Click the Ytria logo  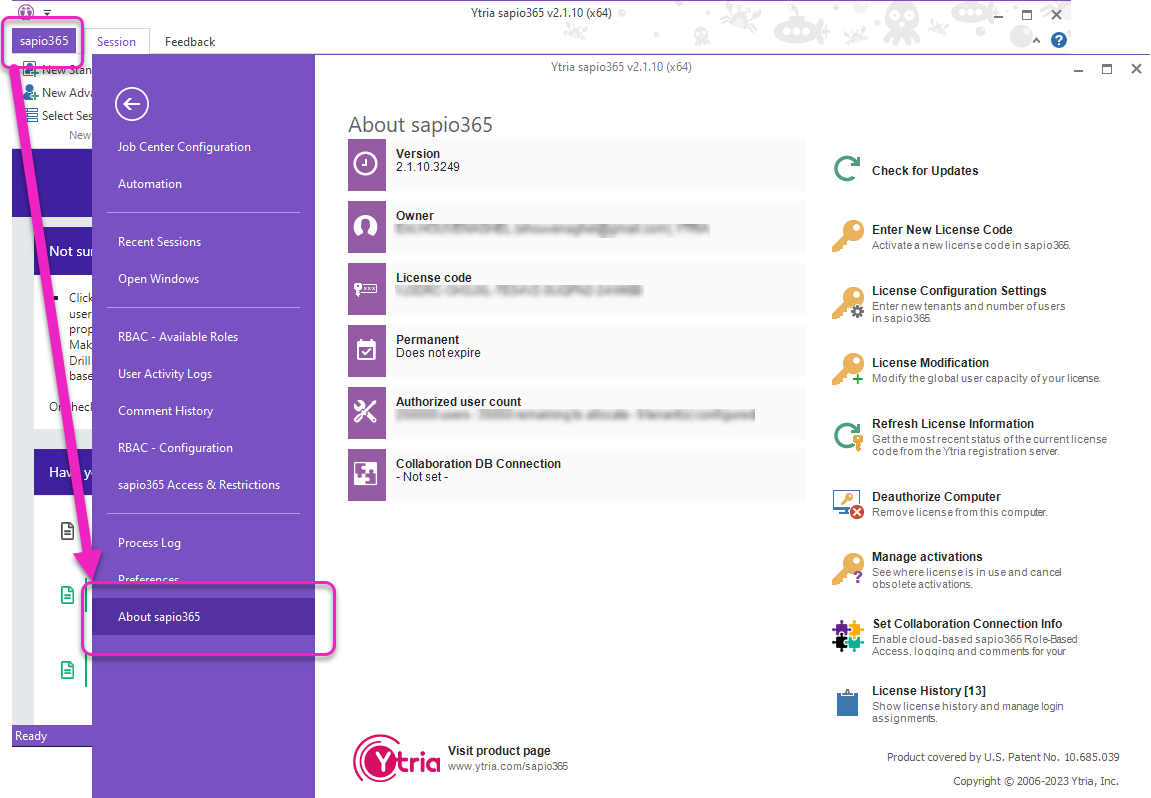click(397, 759)
